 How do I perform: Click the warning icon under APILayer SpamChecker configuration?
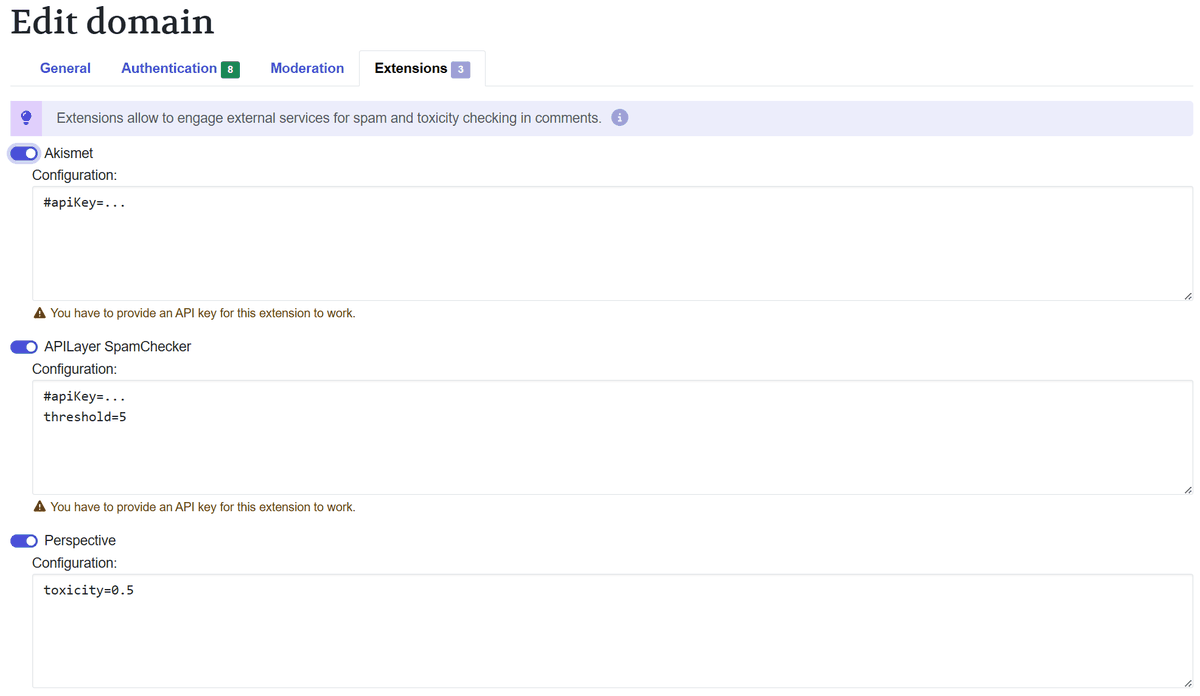click(x=39, y=507)
